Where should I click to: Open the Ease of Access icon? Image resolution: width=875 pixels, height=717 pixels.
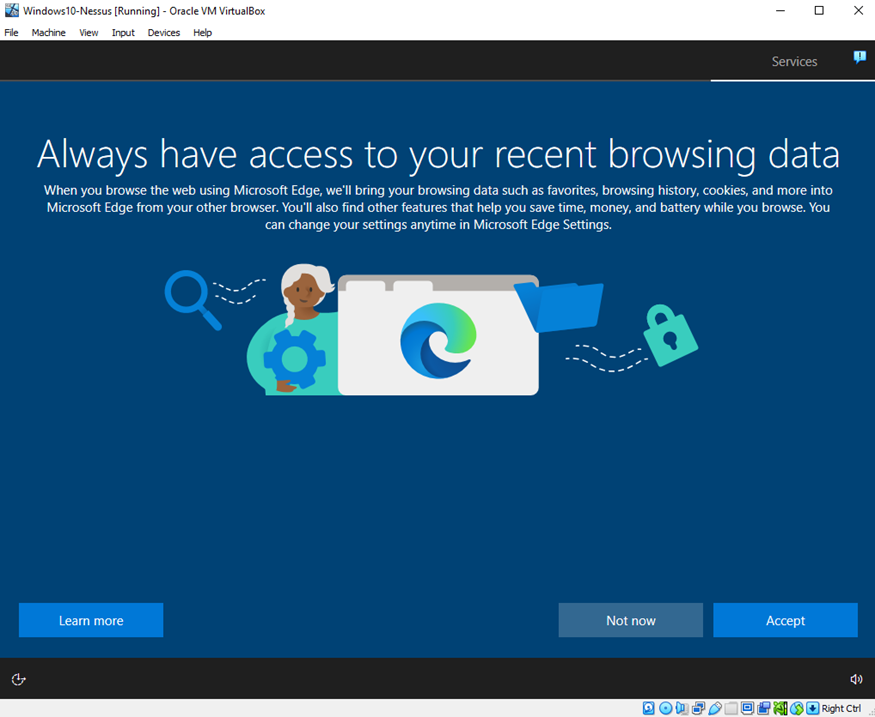[18, 679]
